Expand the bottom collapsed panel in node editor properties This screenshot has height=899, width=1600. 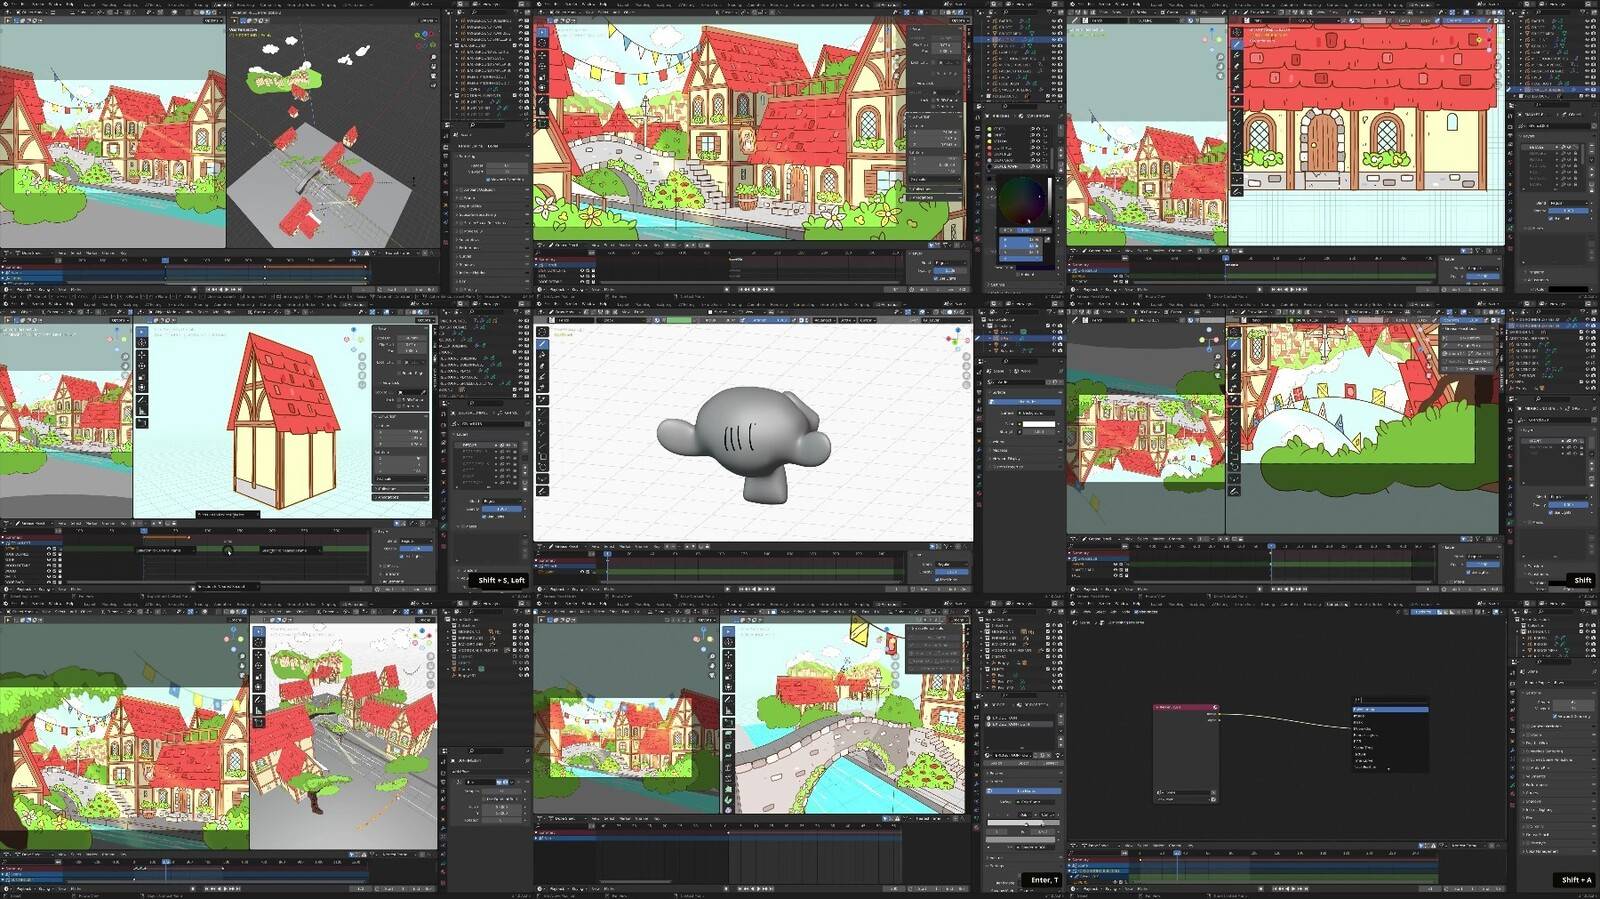(x=1524, y=850)
